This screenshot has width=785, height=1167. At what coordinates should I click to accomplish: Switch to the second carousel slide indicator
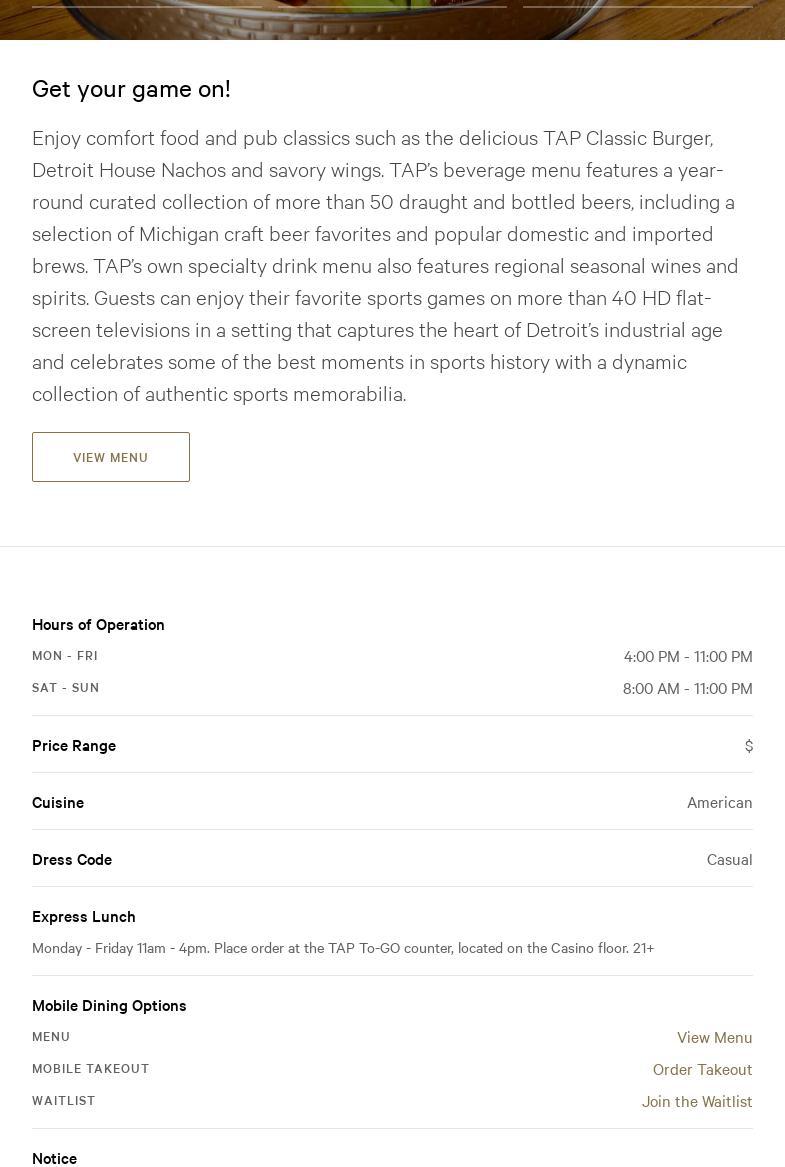(x=392, y=6)
